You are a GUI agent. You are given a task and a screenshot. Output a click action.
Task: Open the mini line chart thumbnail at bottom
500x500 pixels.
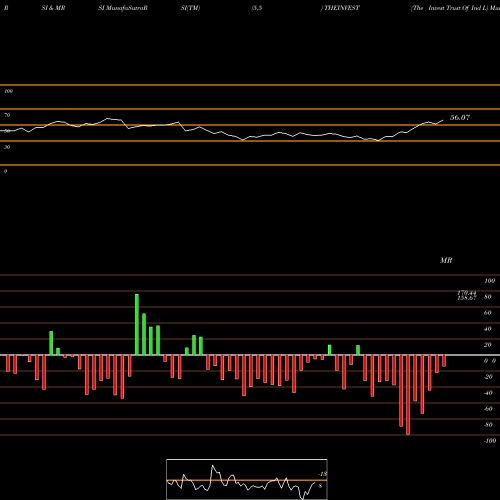[x=247, y=479]
